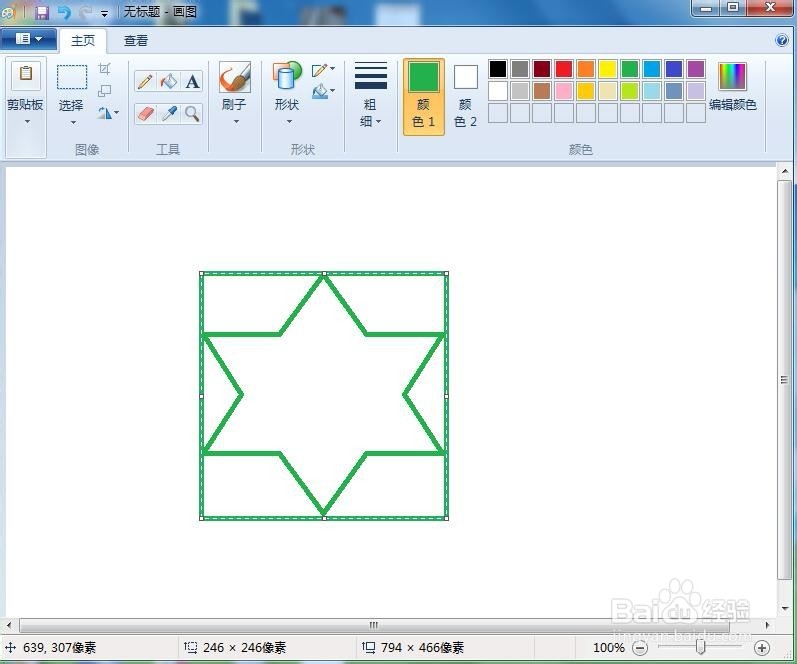Click the zoom slider handle
Viewport: 797px width, 664px height.
tap(700, 647)
